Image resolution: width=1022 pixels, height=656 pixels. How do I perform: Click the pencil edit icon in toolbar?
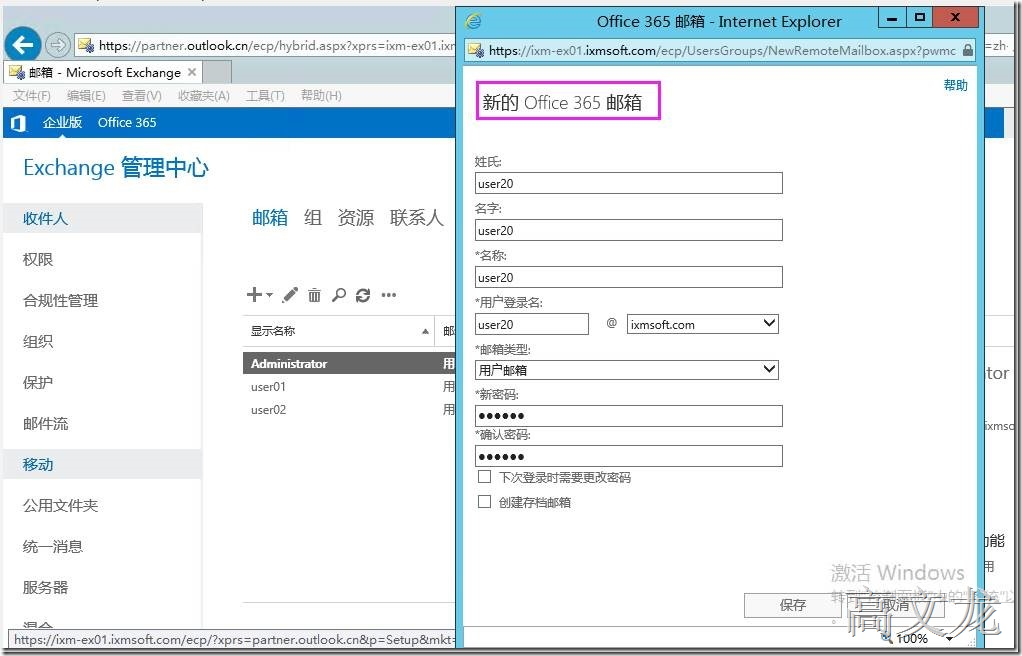click(x=290, y=295)
